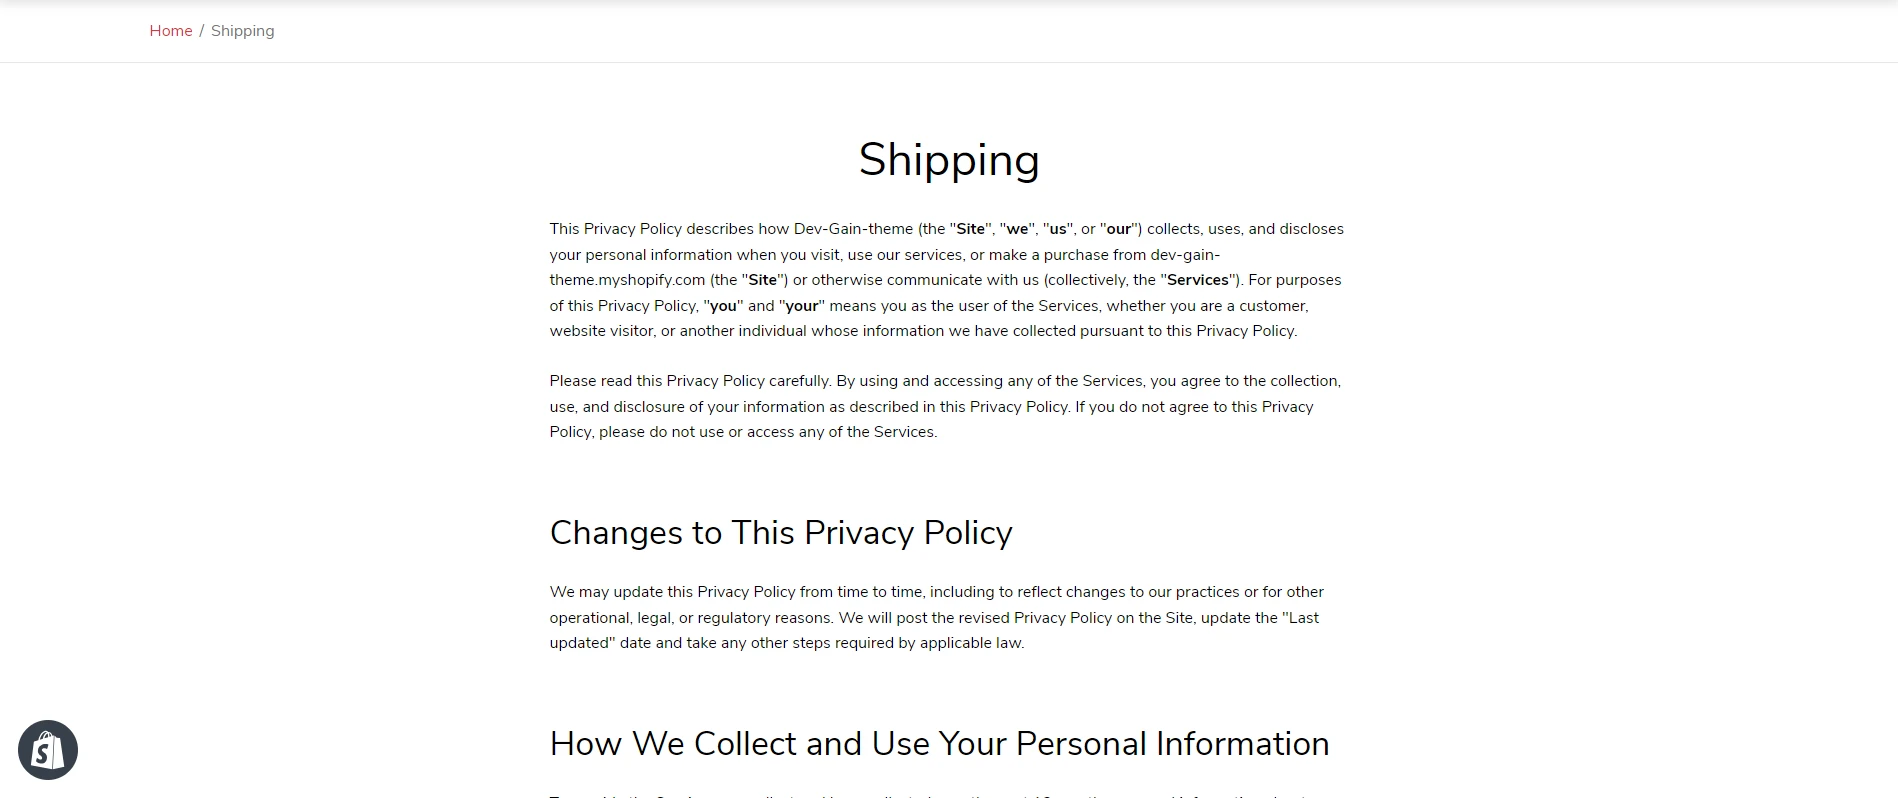Click the slash separator in breadcrumb
The height and width of the screenshot is (798, 1898).
[201, 31]
